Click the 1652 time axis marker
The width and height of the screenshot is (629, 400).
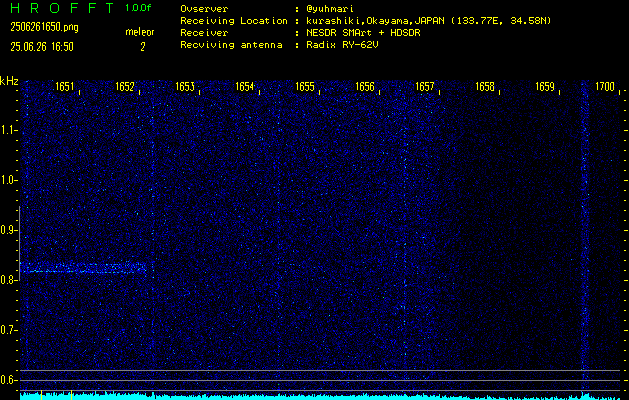click(x=125, y=86)
